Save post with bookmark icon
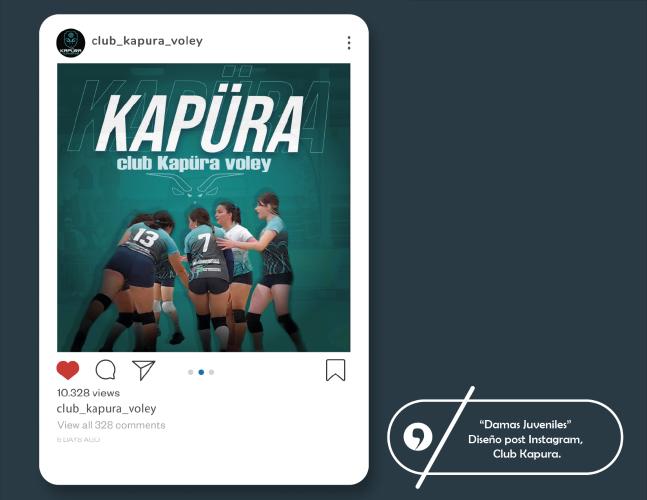Image resolution: width=647 pixels, height=500 pixels. [335, 370]
